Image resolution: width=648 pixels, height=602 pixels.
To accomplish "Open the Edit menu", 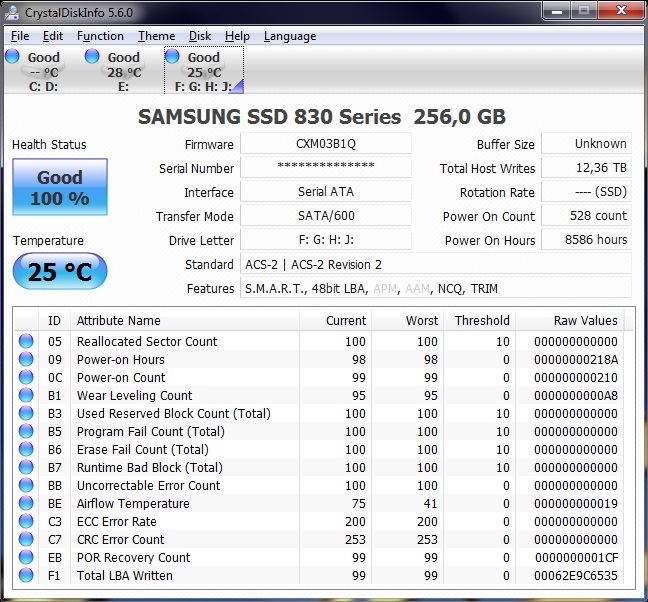I will [53, 36].
